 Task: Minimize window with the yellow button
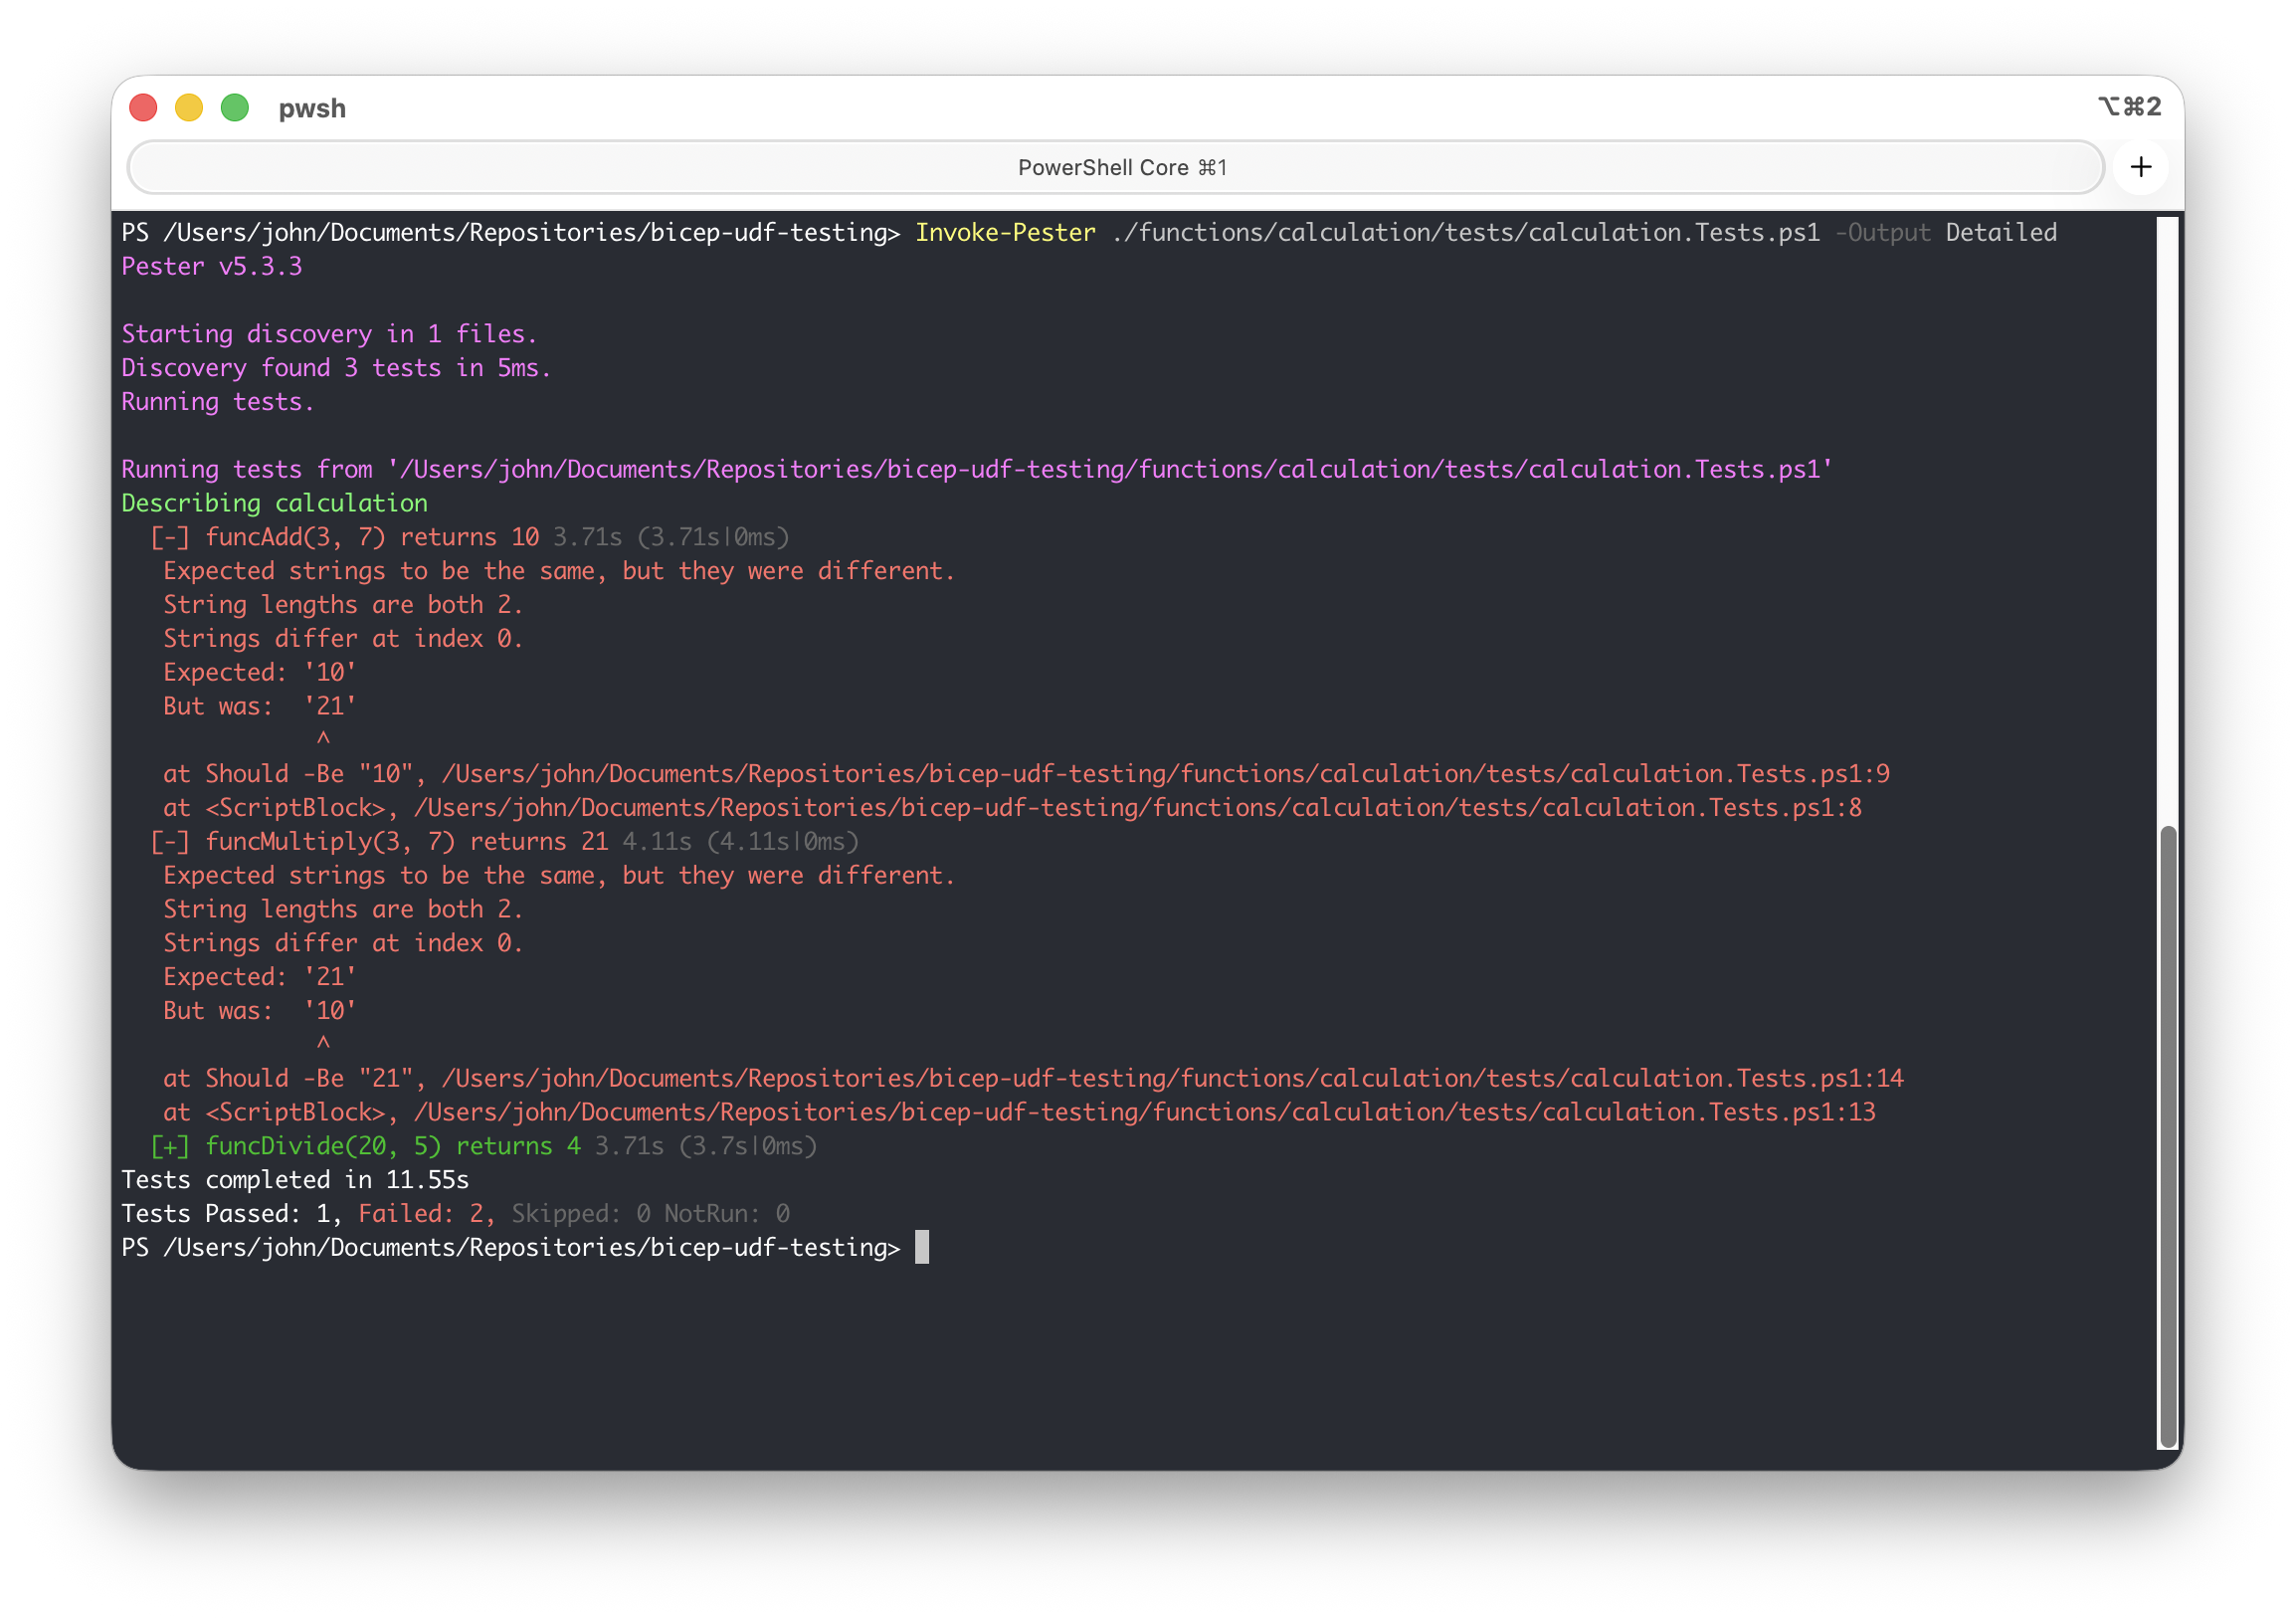(x=189, y=108)
